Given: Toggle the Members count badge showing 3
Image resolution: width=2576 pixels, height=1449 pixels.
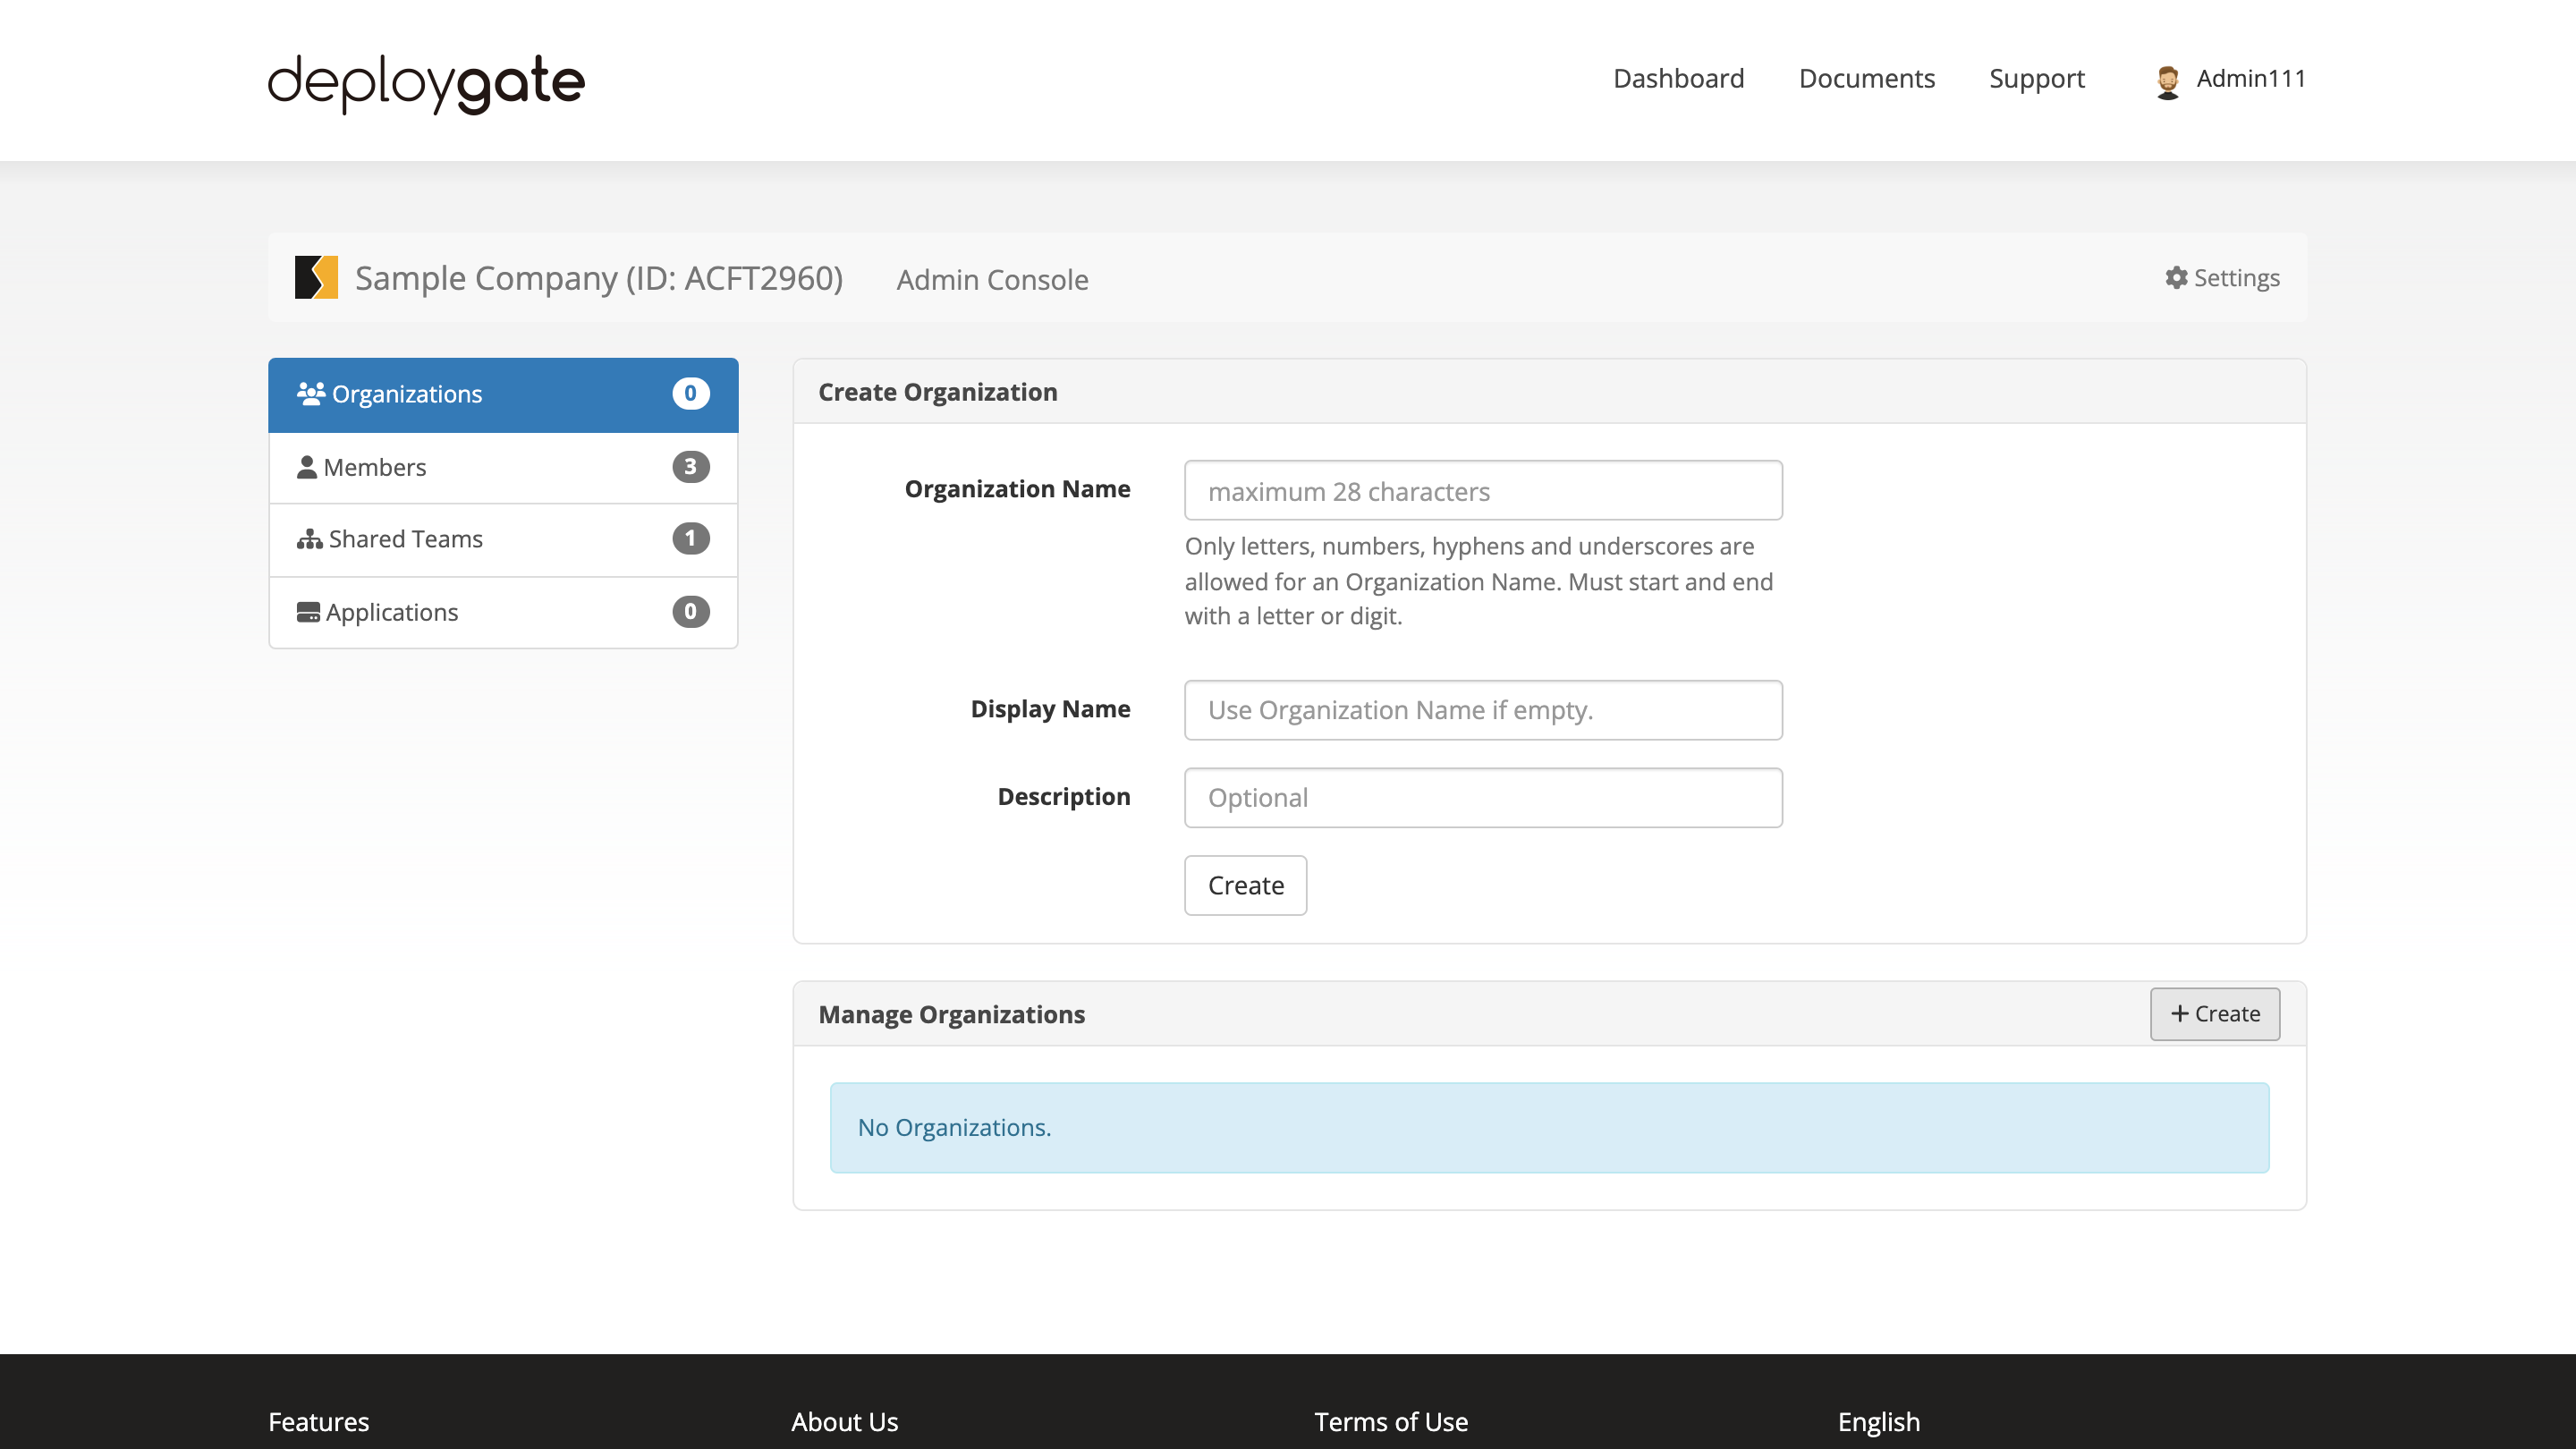Looking at the screenshot, I should [690, 465].
